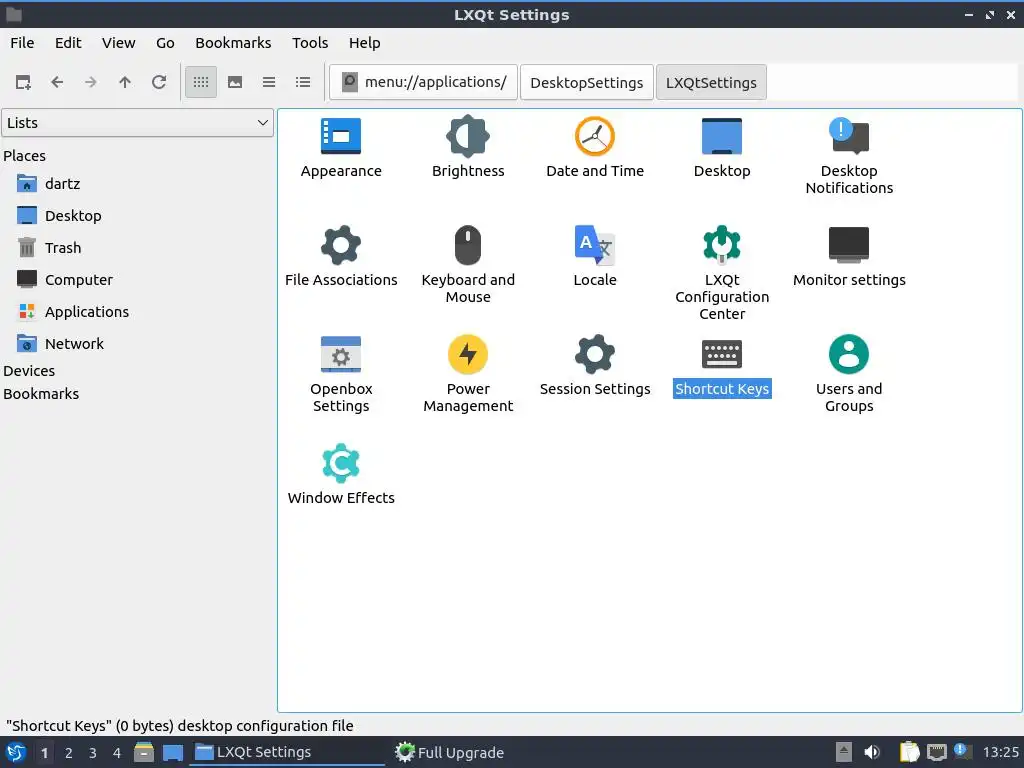The image size is (1024, 768).
Task: Open the Tools menu
Action: 310,43
